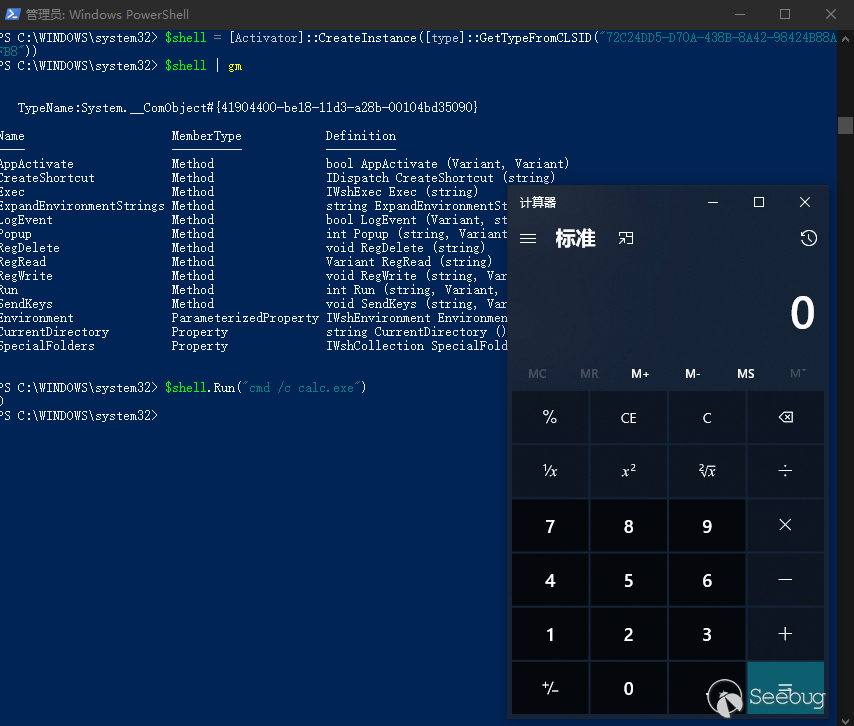
Task: Click the subtract operator key
Action: tap(785, 579)
